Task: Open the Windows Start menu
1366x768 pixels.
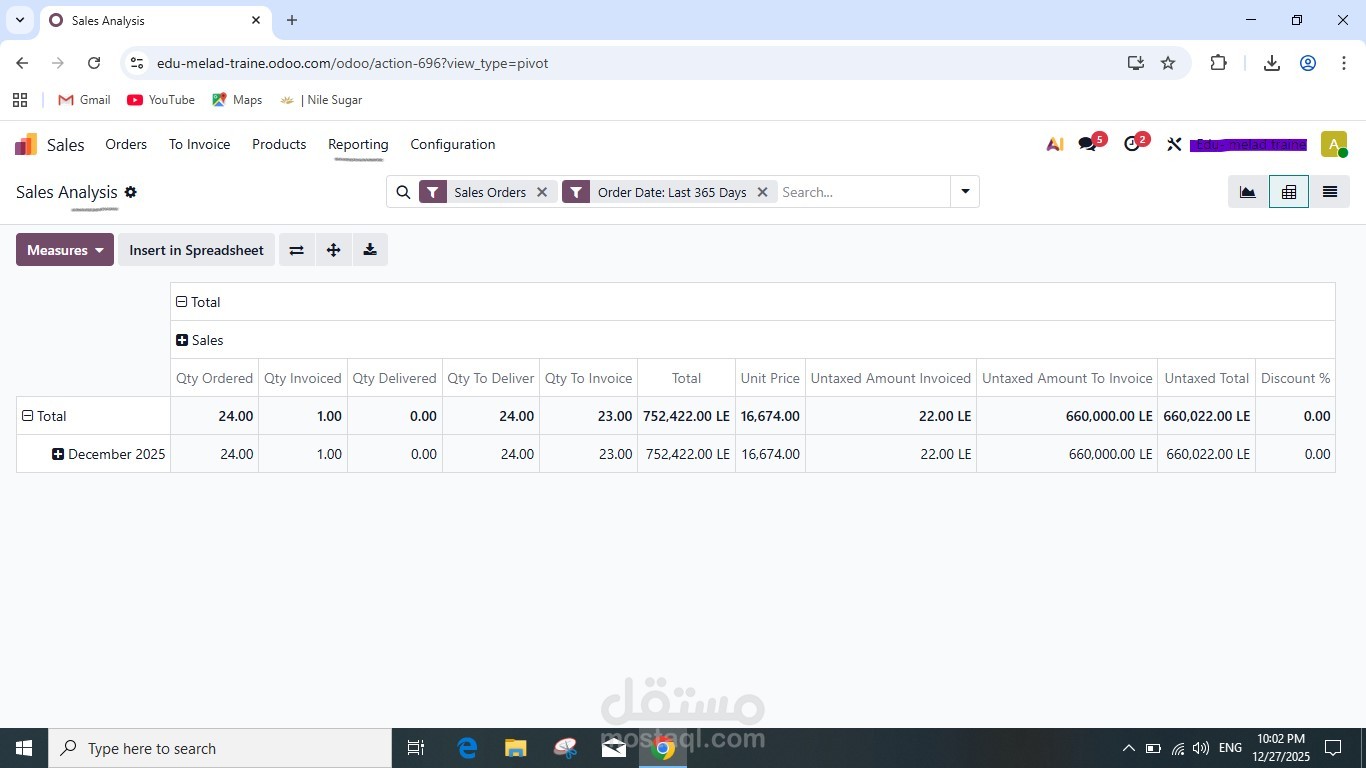Action: [24, 748]
